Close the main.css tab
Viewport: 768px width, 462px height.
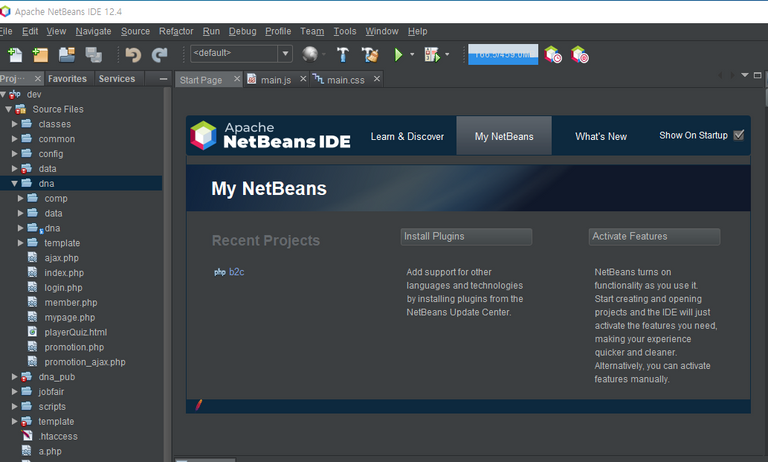[x=377, y=78]
